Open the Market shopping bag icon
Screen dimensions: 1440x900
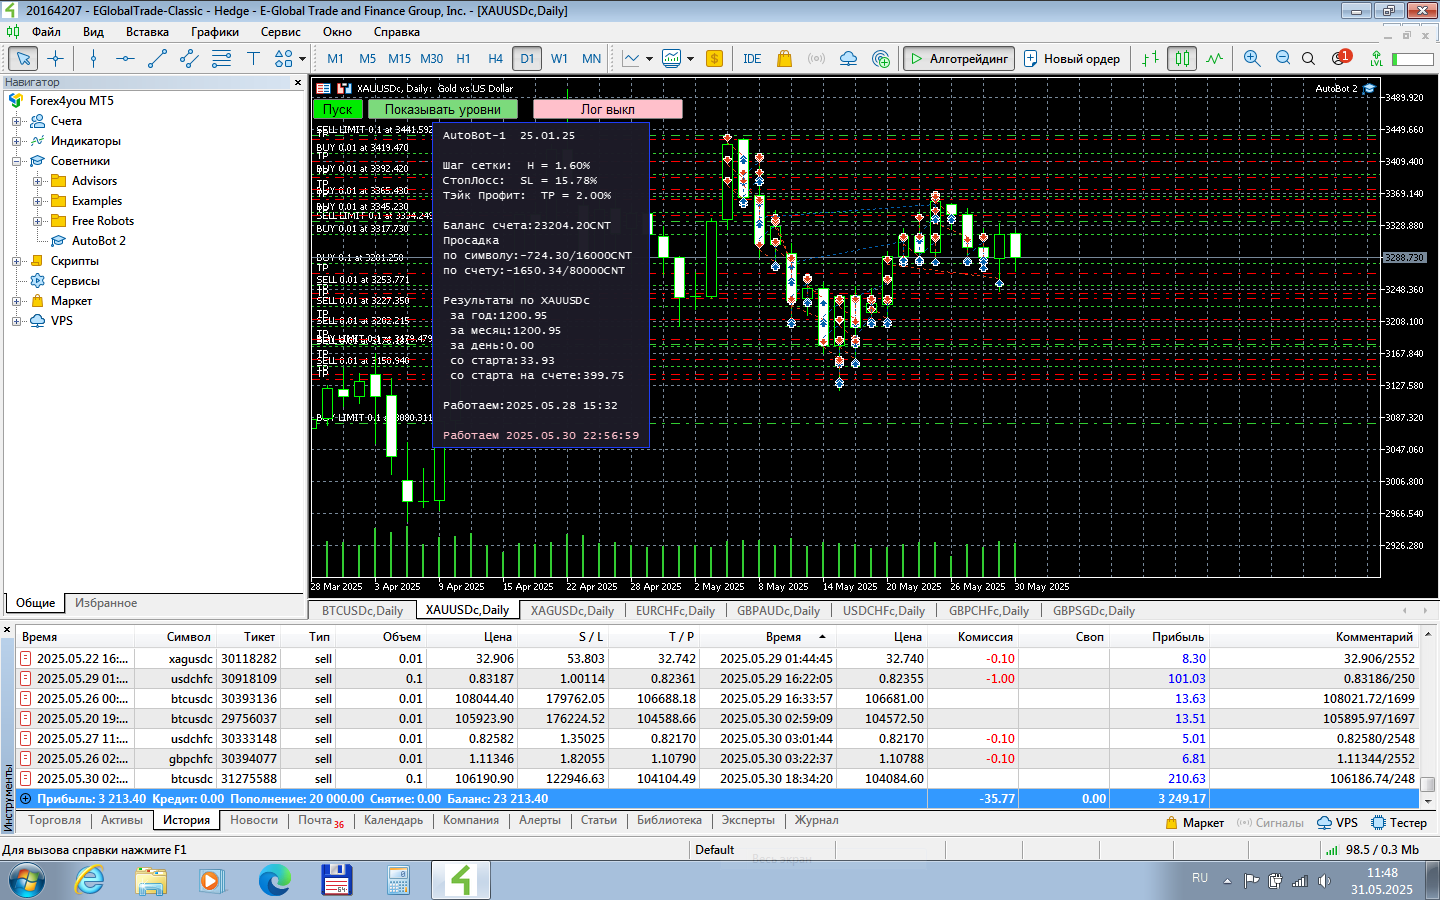(x=784, y=59)
